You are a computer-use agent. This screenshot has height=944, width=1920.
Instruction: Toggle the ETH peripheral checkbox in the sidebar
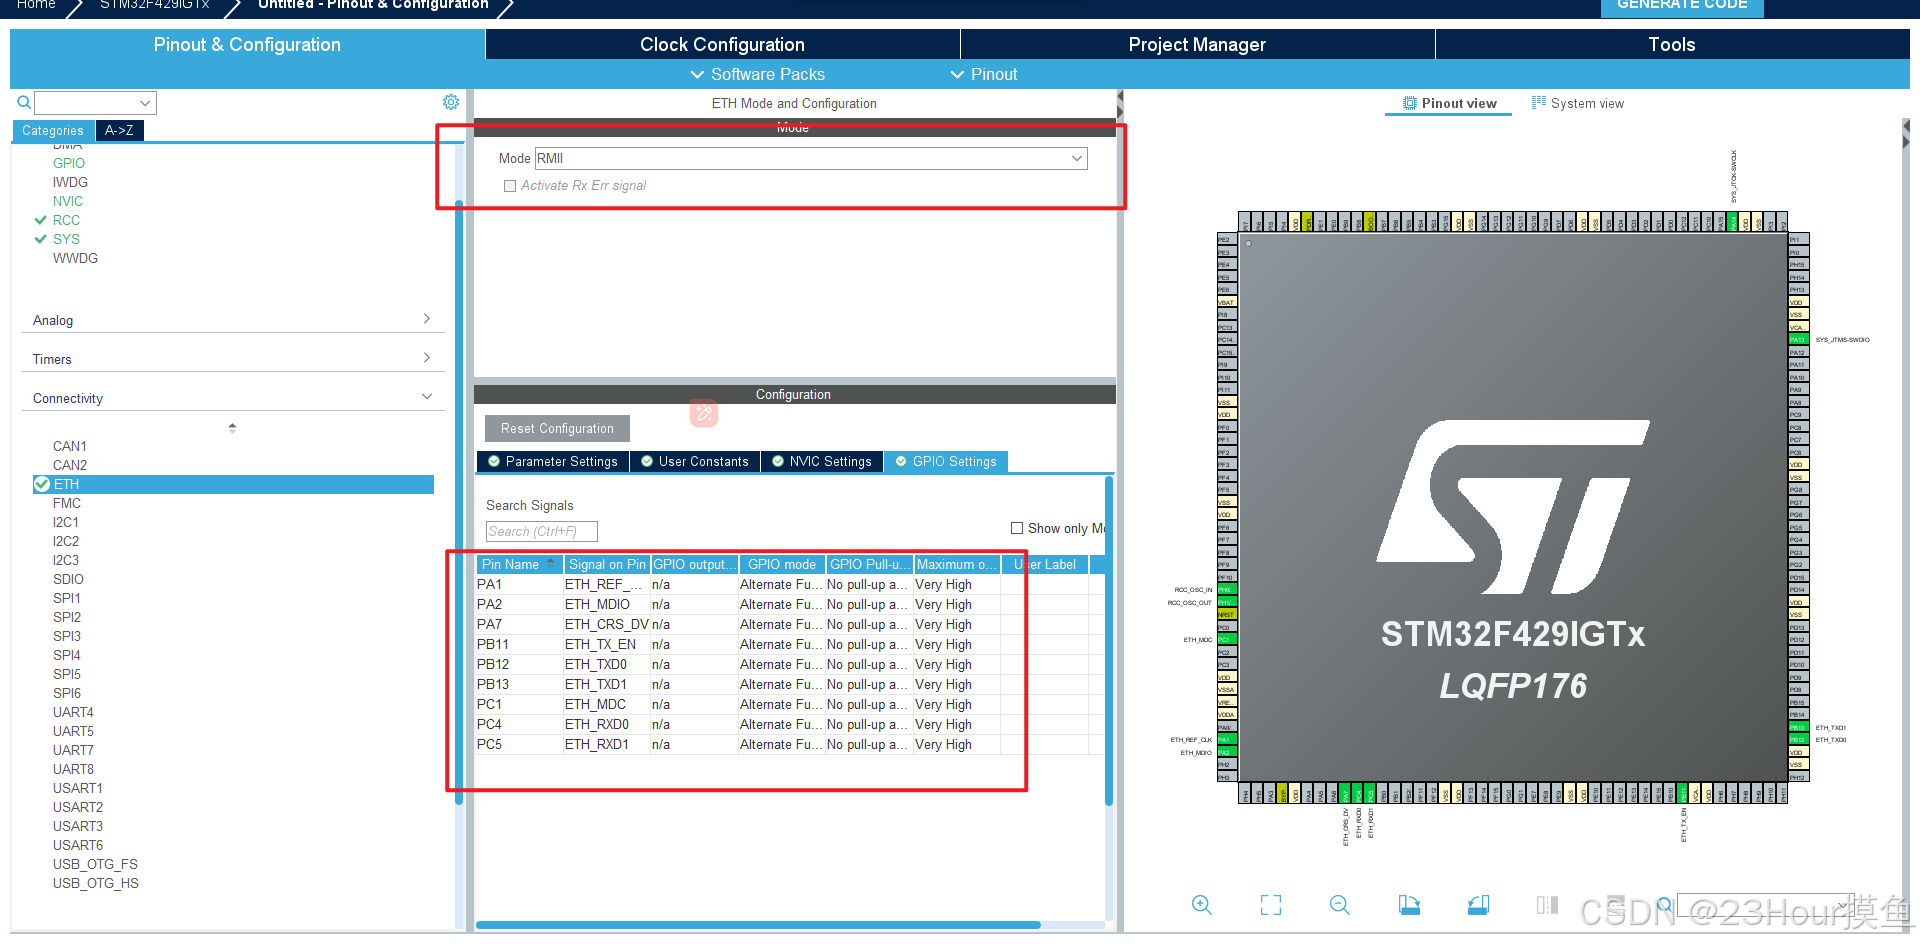pyautogui.click(x=42, y=484)
